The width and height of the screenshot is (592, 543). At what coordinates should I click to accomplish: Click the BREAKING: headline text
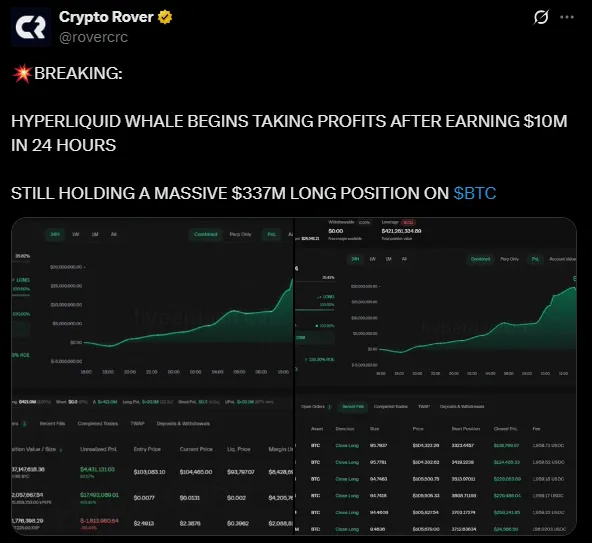click(78, 73)
